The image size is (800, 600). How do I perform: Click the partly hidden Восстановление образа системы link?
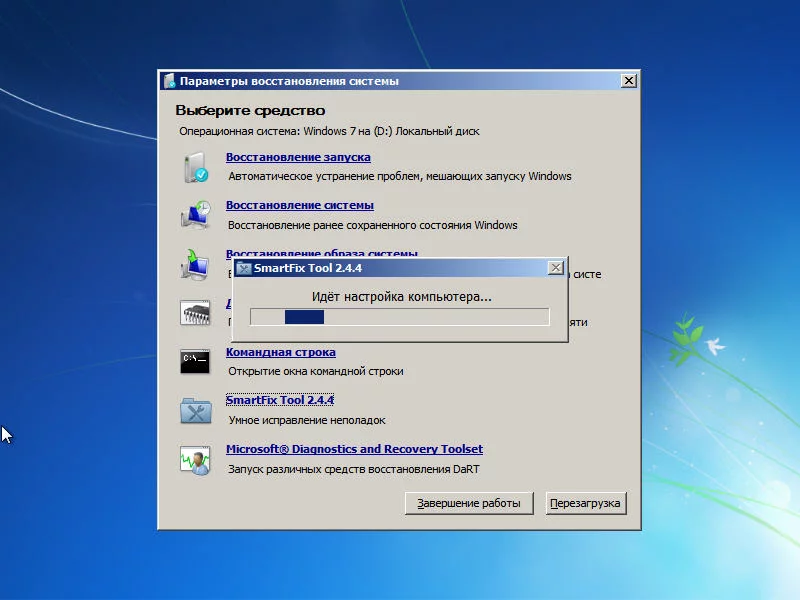pos(321,254)
